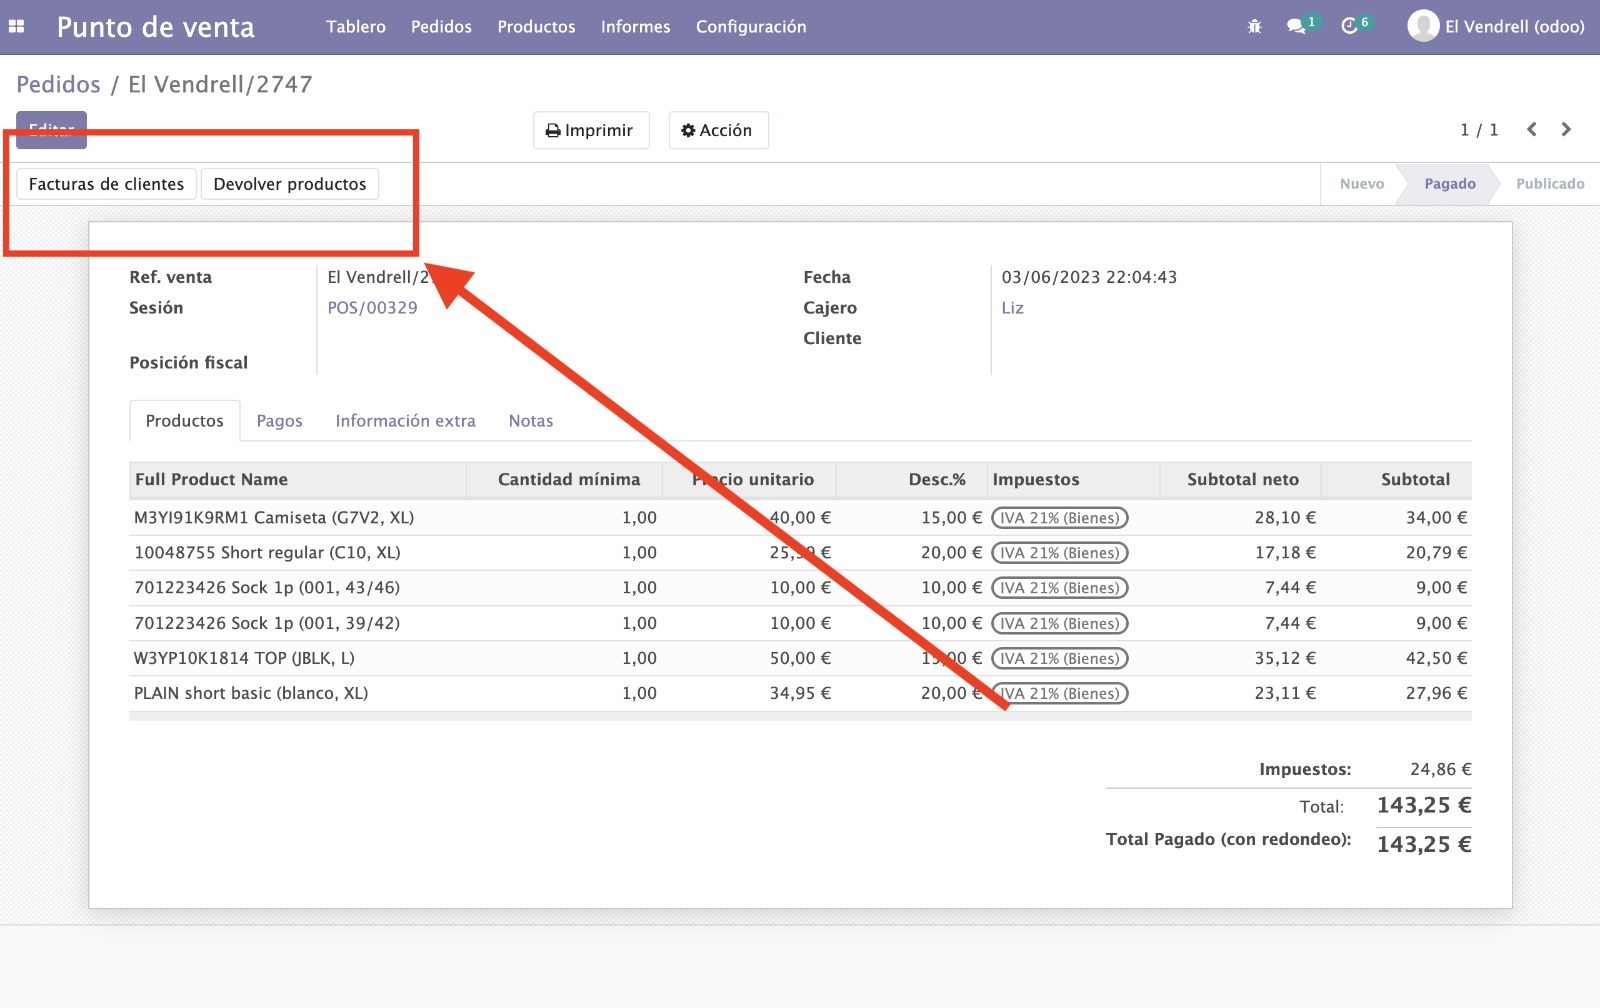The height and width of the screenshot is (1008, 1600).
Task: Open the apps grid menu icon
Action: tap(17, 27)
